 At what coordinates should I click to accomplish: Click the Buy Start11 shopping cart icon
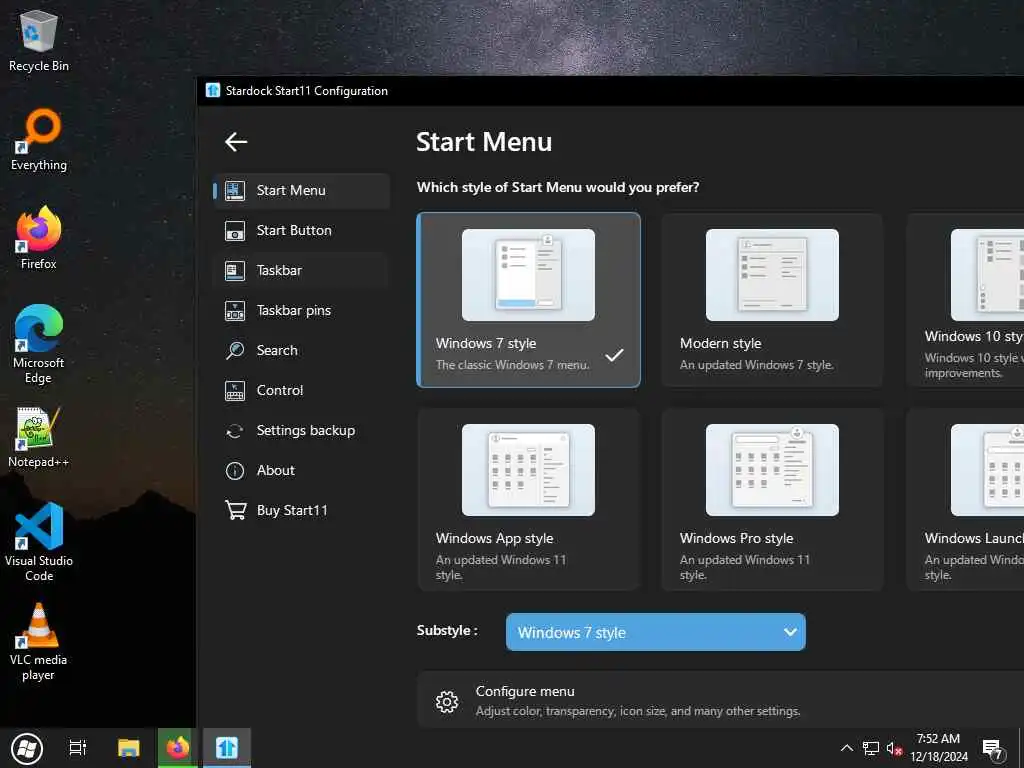tap(235, 510)
